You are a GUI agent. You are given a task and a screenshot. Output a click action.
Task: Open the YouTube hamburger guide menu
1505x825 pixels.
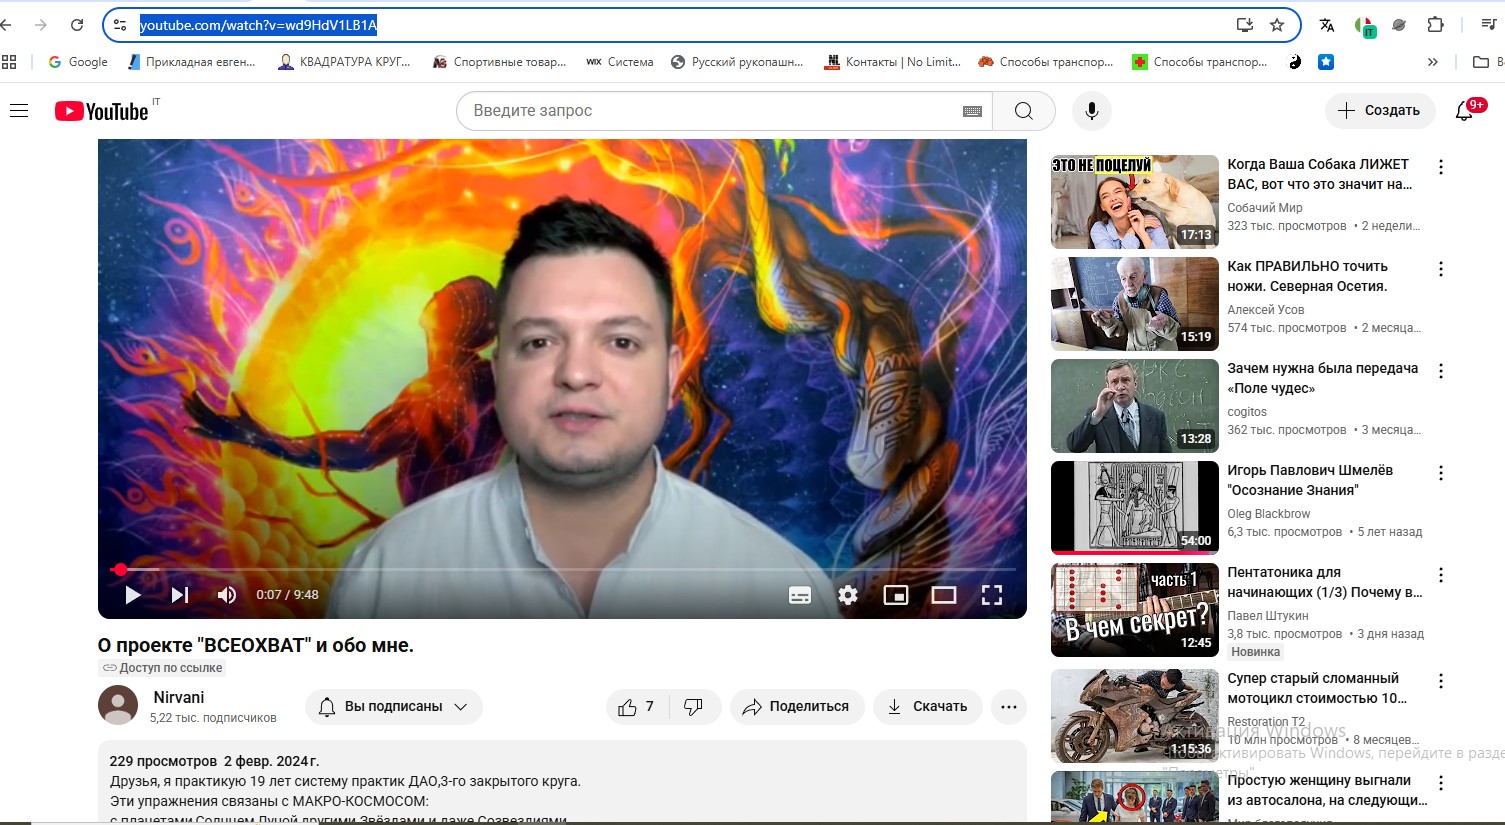click(x=19, y=111)
